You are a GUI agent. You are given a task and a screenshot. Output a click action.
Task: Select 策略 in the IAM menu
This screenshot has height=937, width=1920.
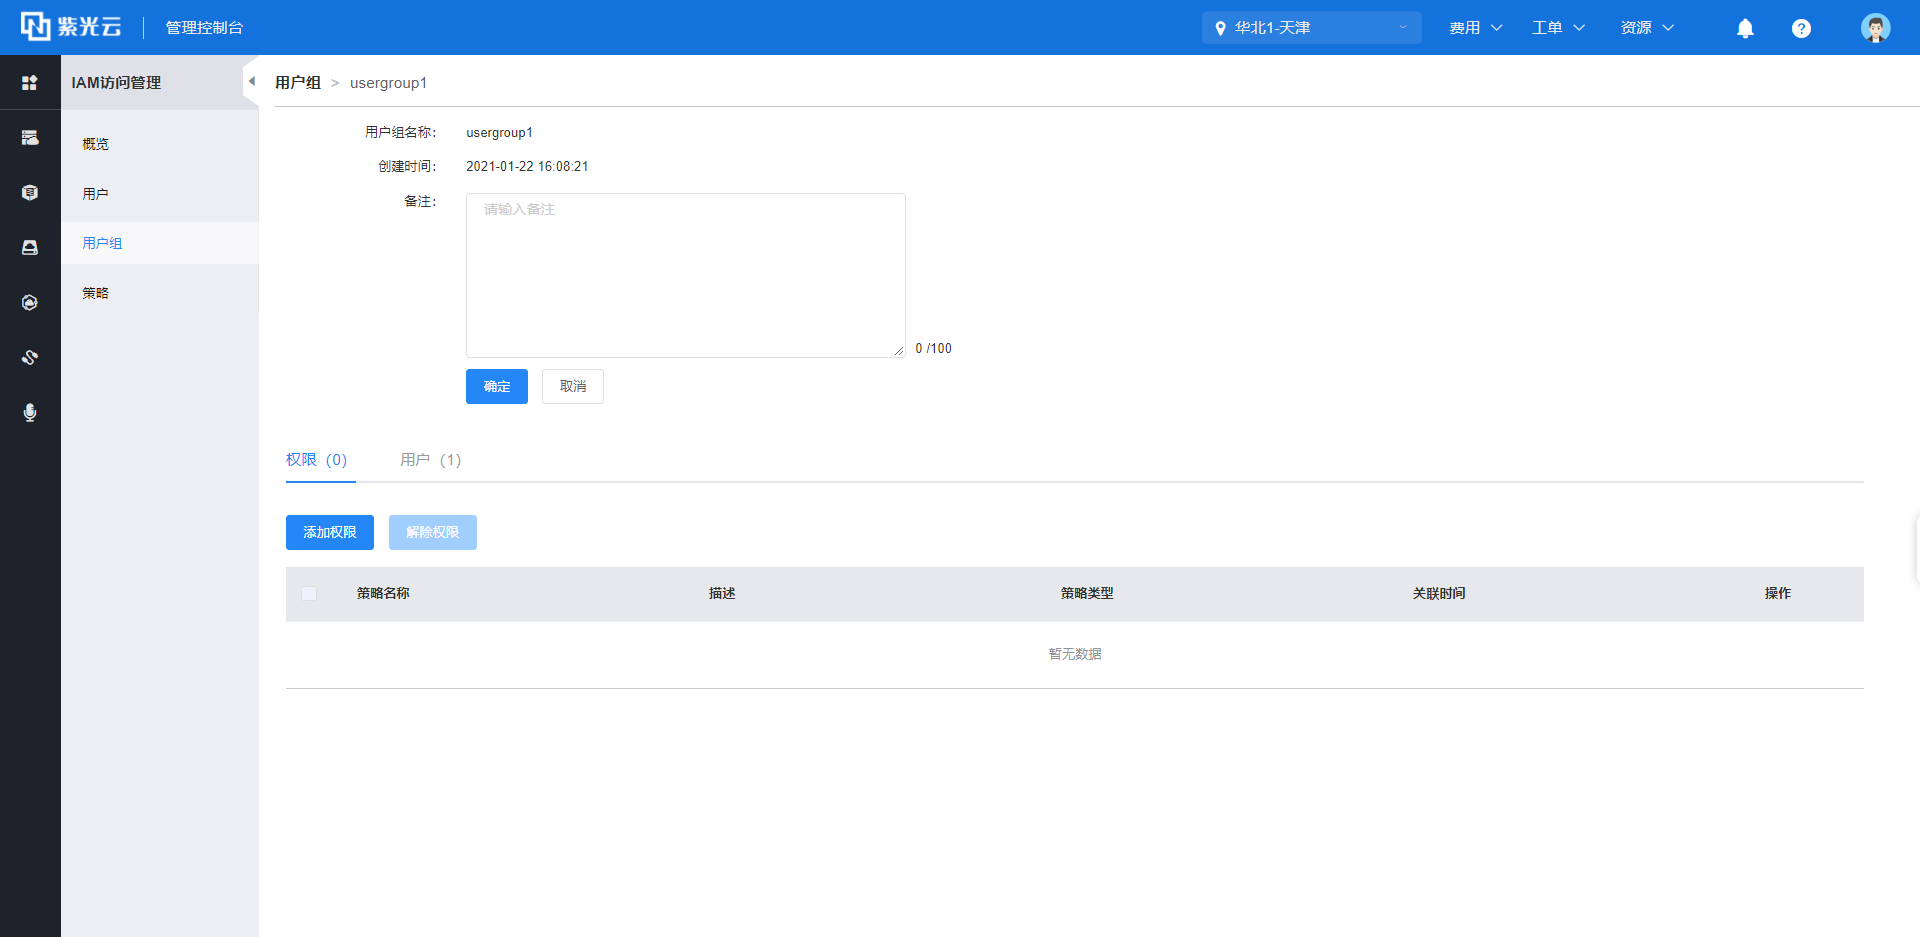tap(96, 293)
